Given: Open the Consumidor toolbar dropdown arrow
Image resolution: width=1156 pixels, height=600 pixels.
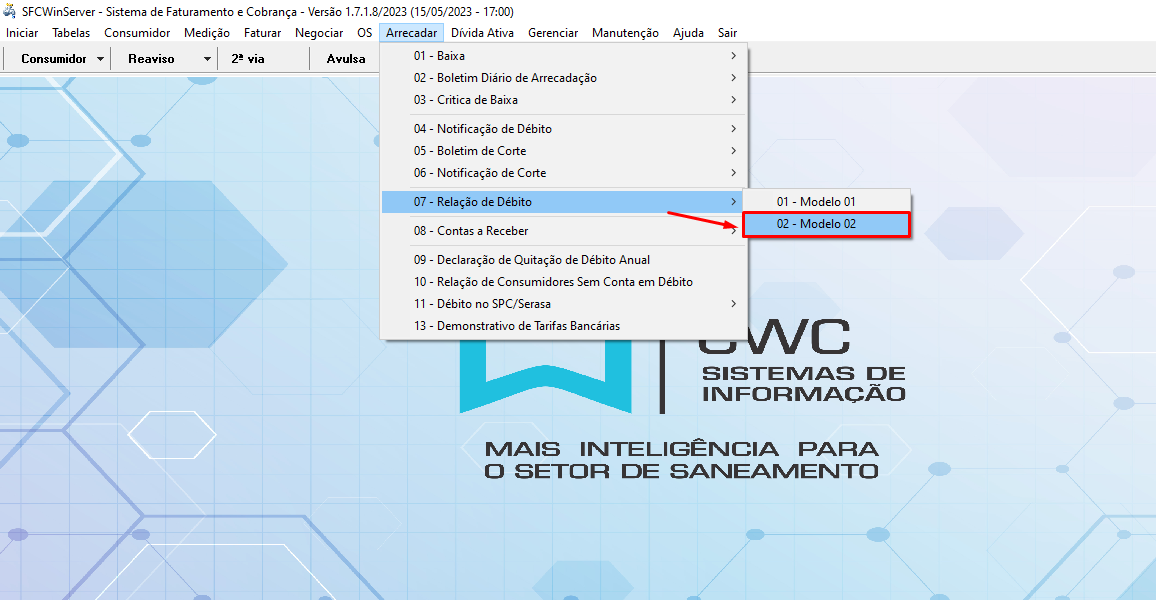Looking at the screenshot, I should [101, 59].
